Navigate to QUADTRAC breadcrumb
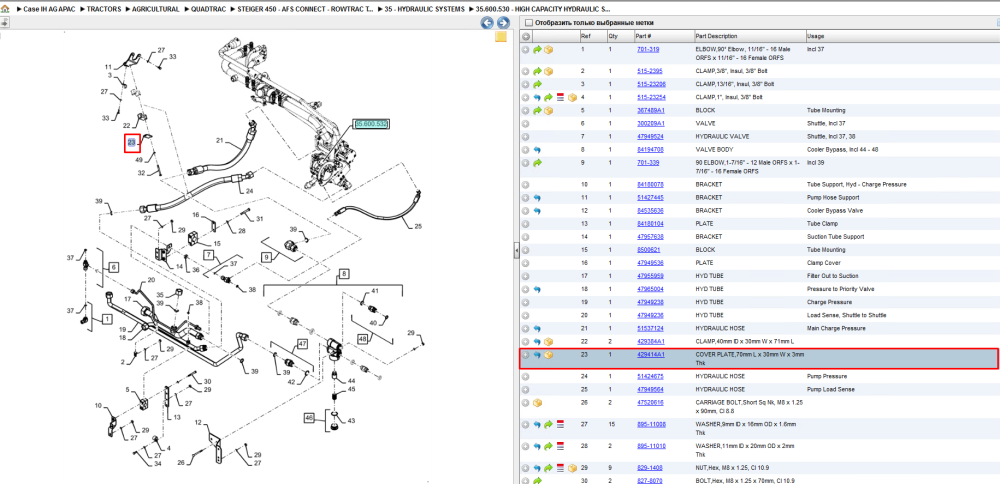Viewport: 1000px width, 484px height. point(209,10)
